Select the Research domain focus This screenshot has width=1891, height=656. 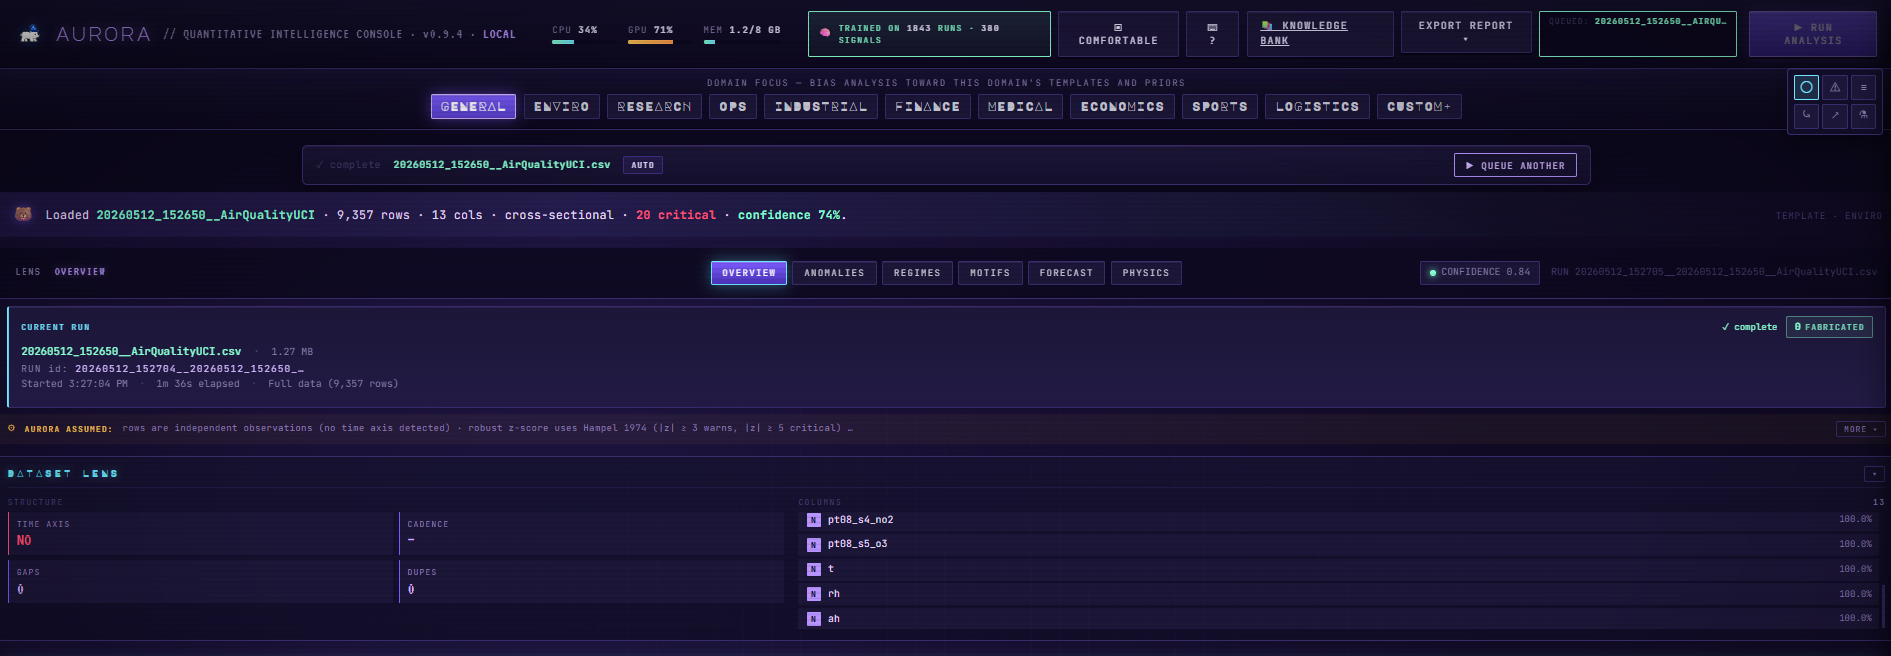(654, 106)
